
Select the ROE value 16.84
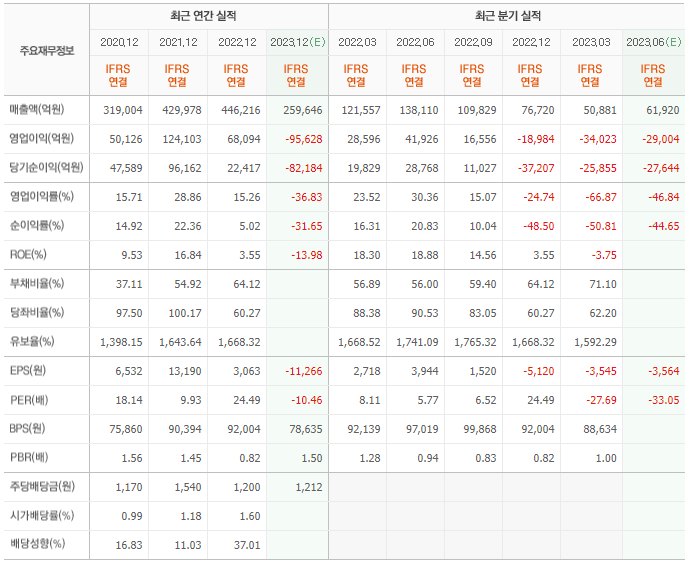[x=188, y=255]
